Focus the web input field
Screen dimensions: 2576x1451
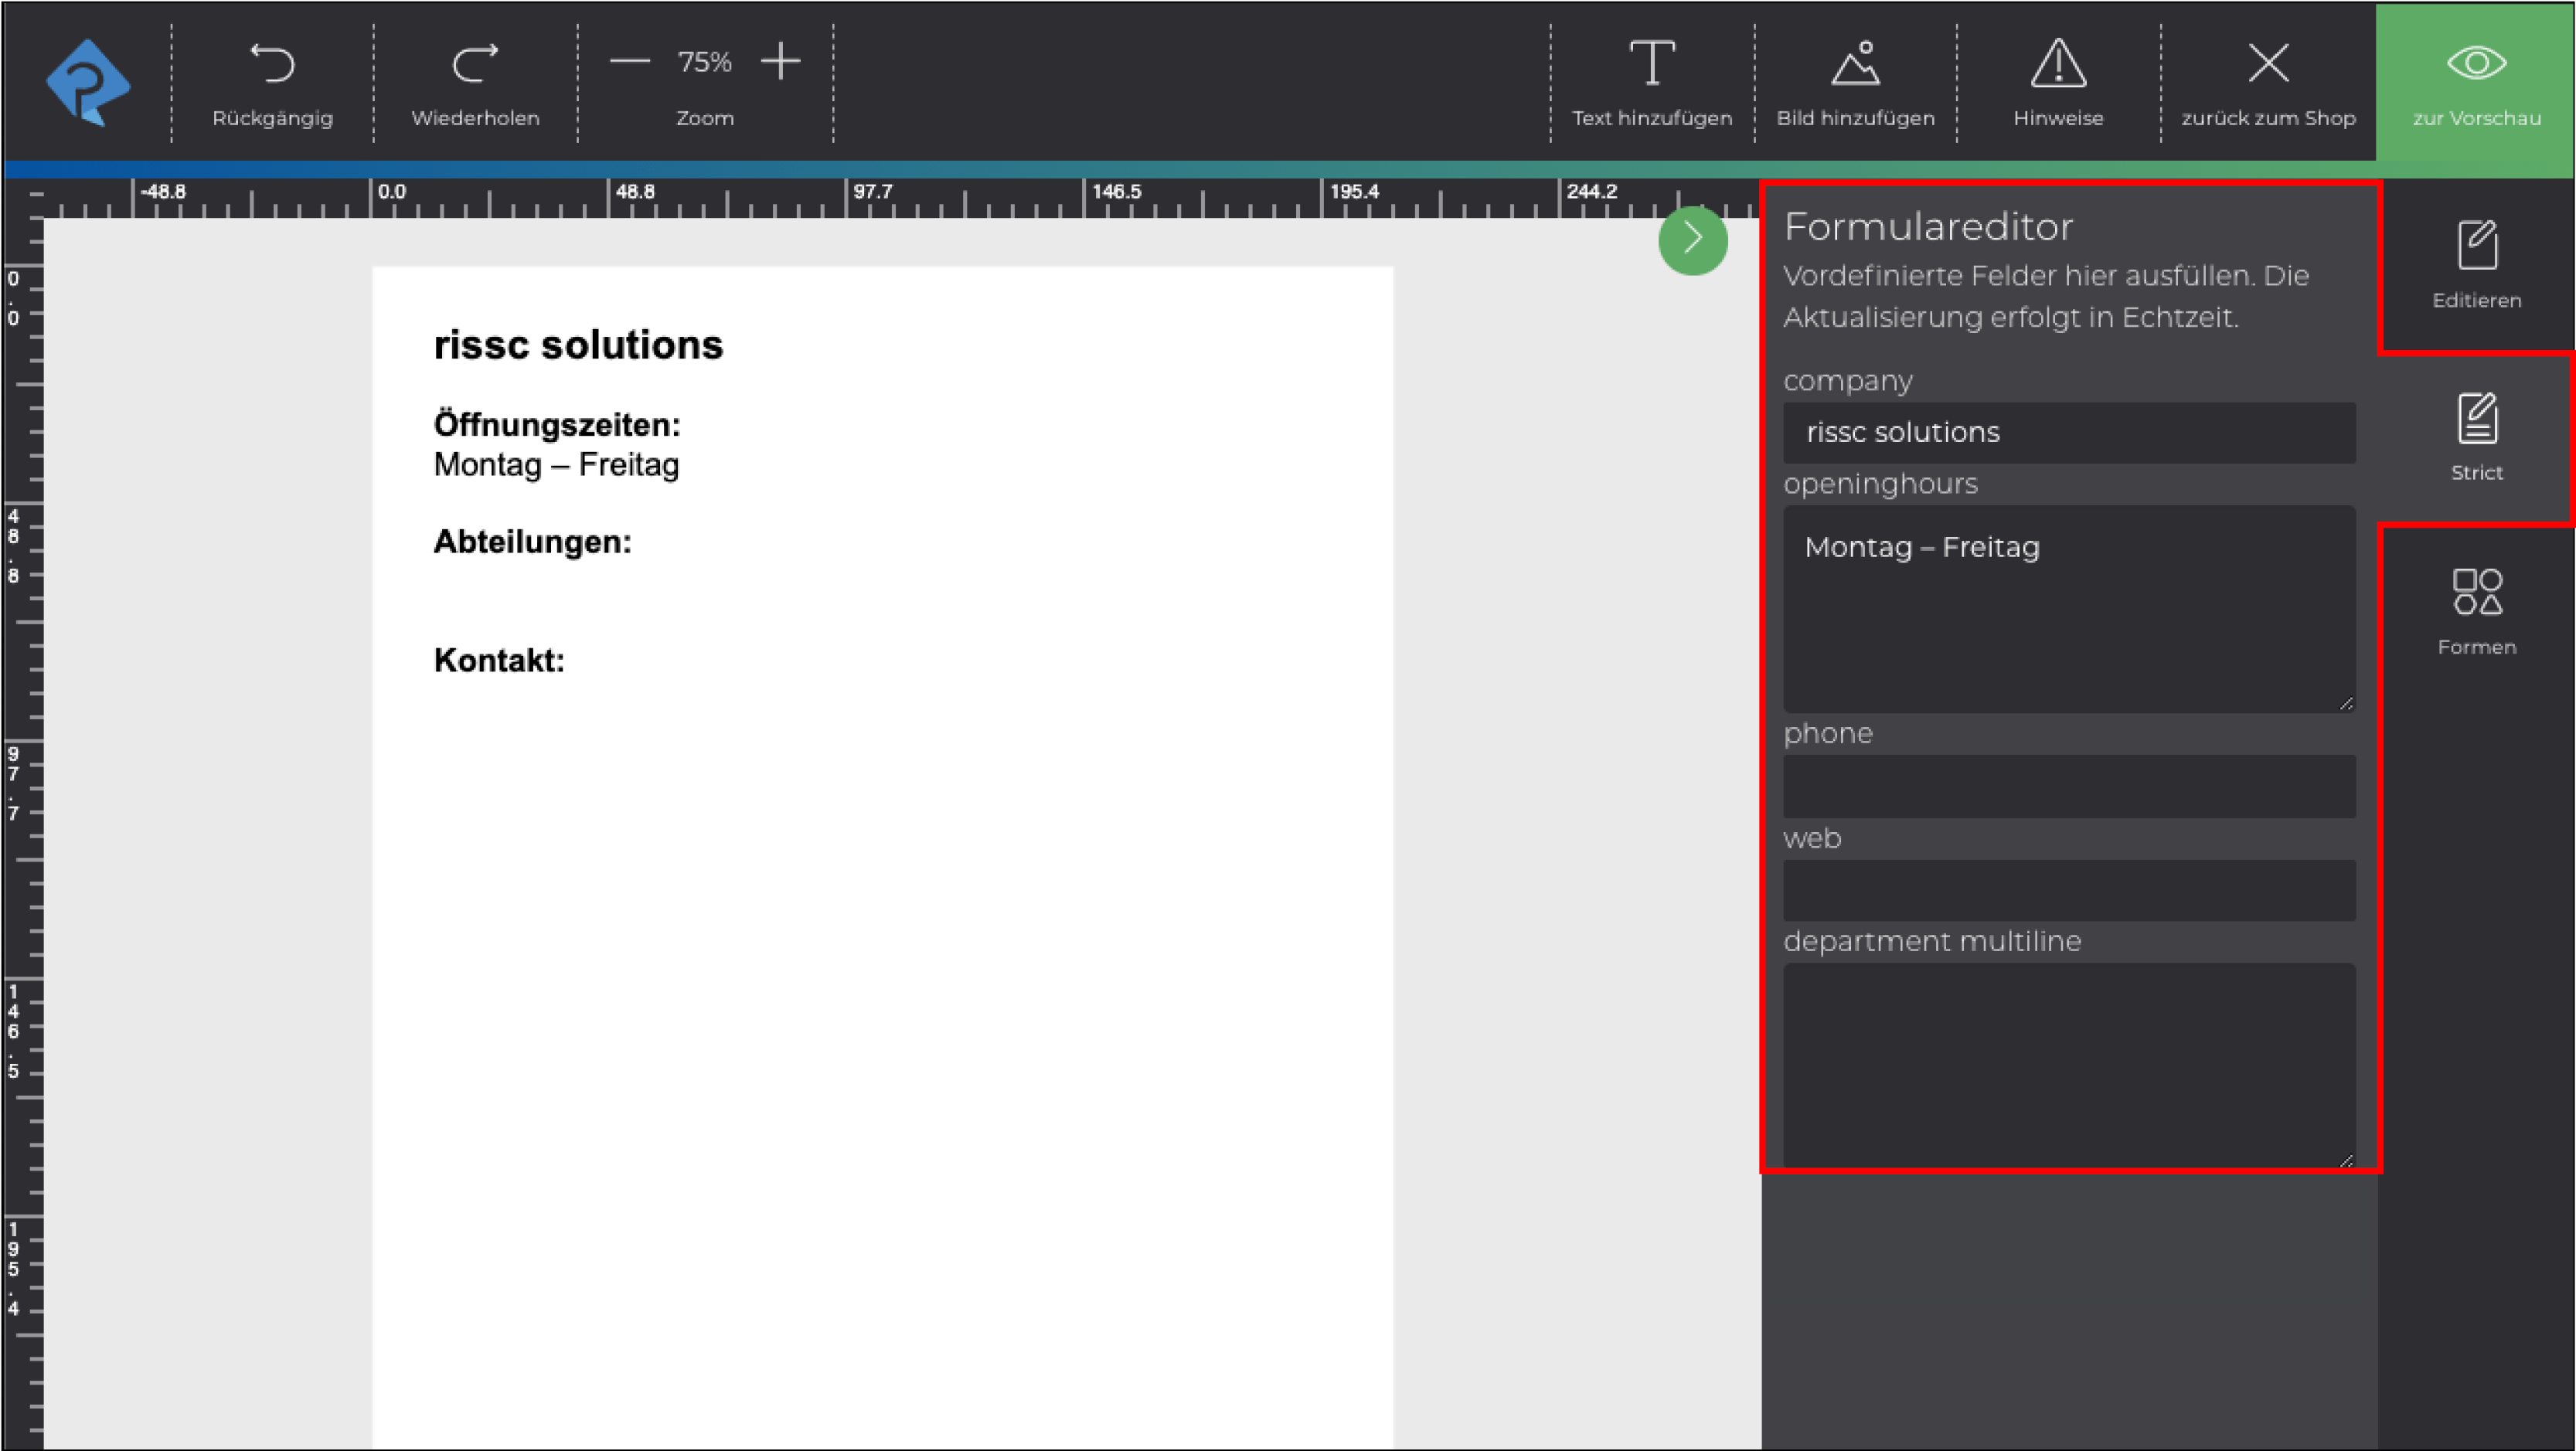point(2068,890)
